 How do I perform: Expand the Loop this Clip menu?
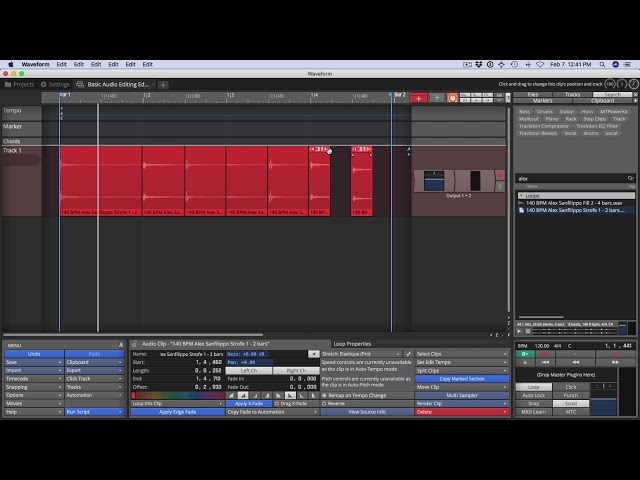[x=178, y=403]
